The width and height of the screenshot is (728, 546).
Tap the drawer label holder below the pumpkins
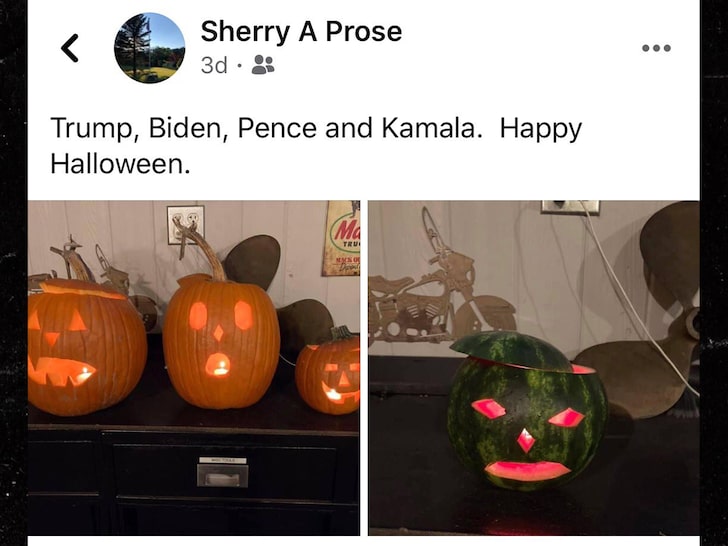222,472
